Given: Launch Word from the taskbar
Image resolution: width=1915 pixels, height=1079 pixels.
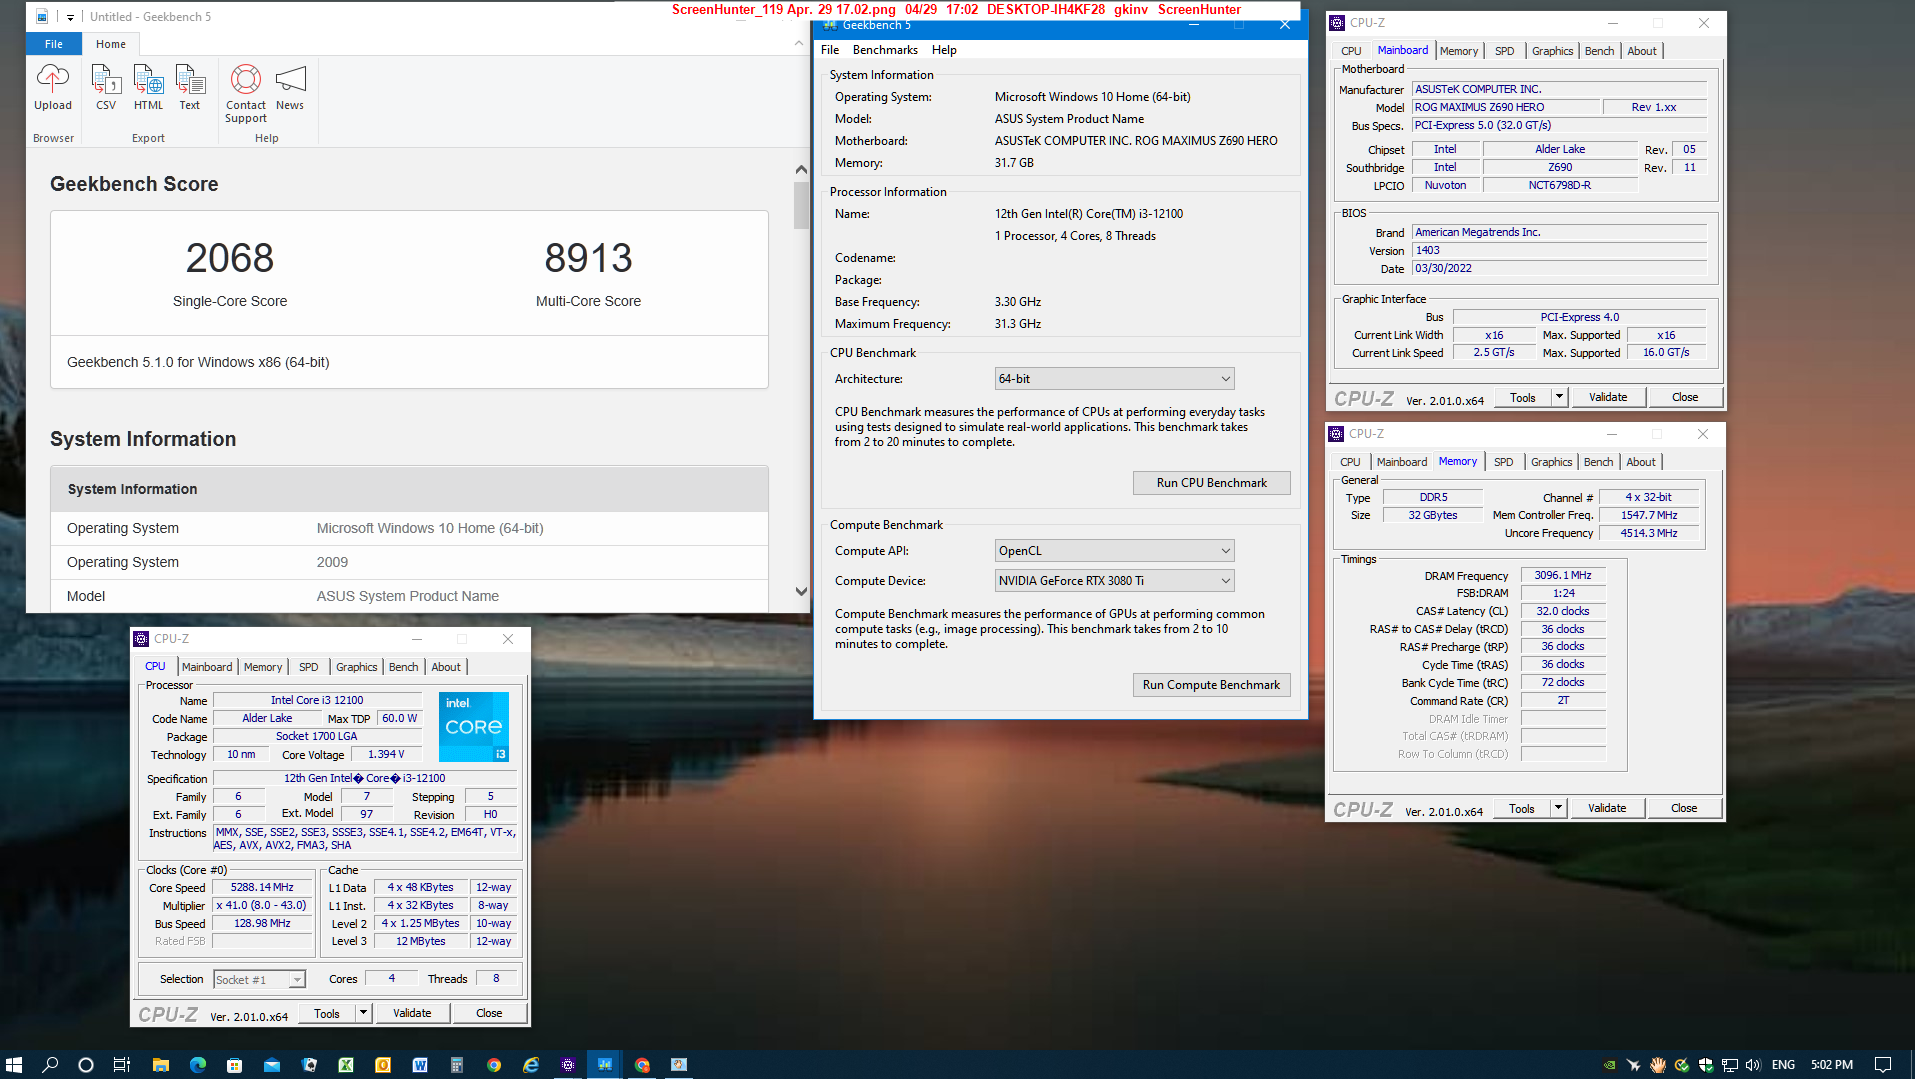Looking at the screenshot, I should 419,1064.
